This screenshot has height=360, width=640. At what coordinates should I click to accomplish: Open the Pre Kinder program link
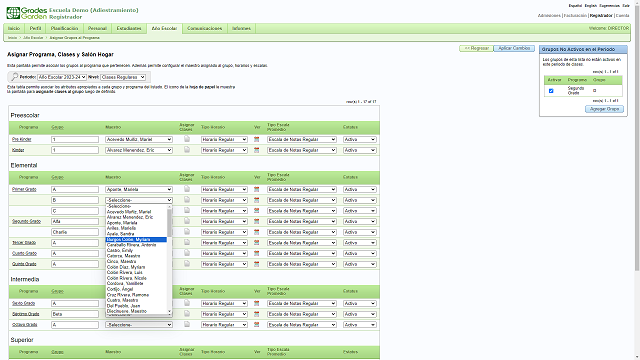22,140
